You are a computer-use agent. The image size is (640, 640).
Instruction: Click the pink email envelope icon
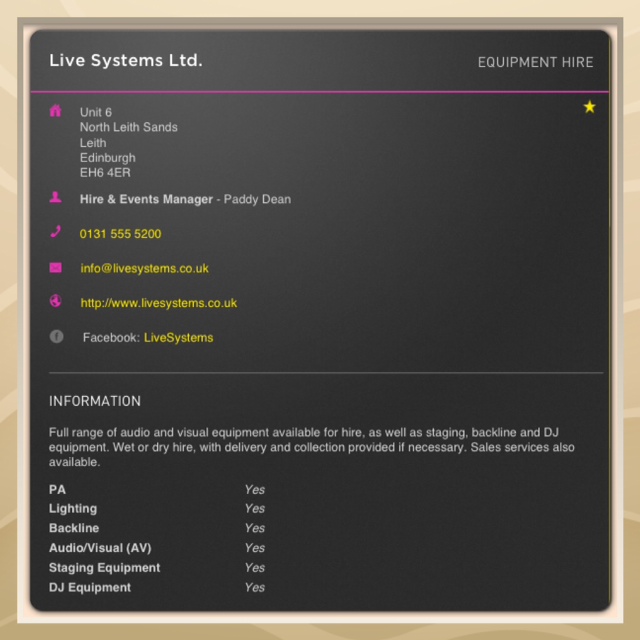point(56,267)
